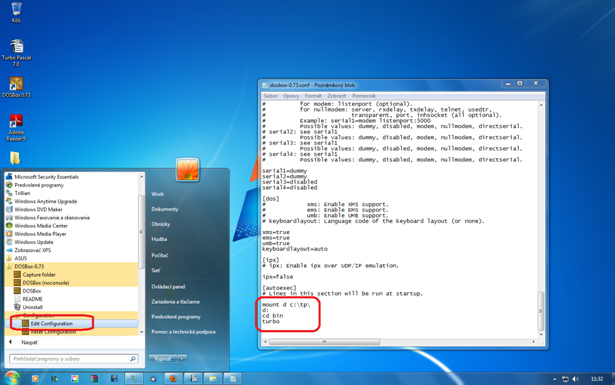Open Pomoc a technická podpora
This screenshot has width=615, height=385.
183,332
